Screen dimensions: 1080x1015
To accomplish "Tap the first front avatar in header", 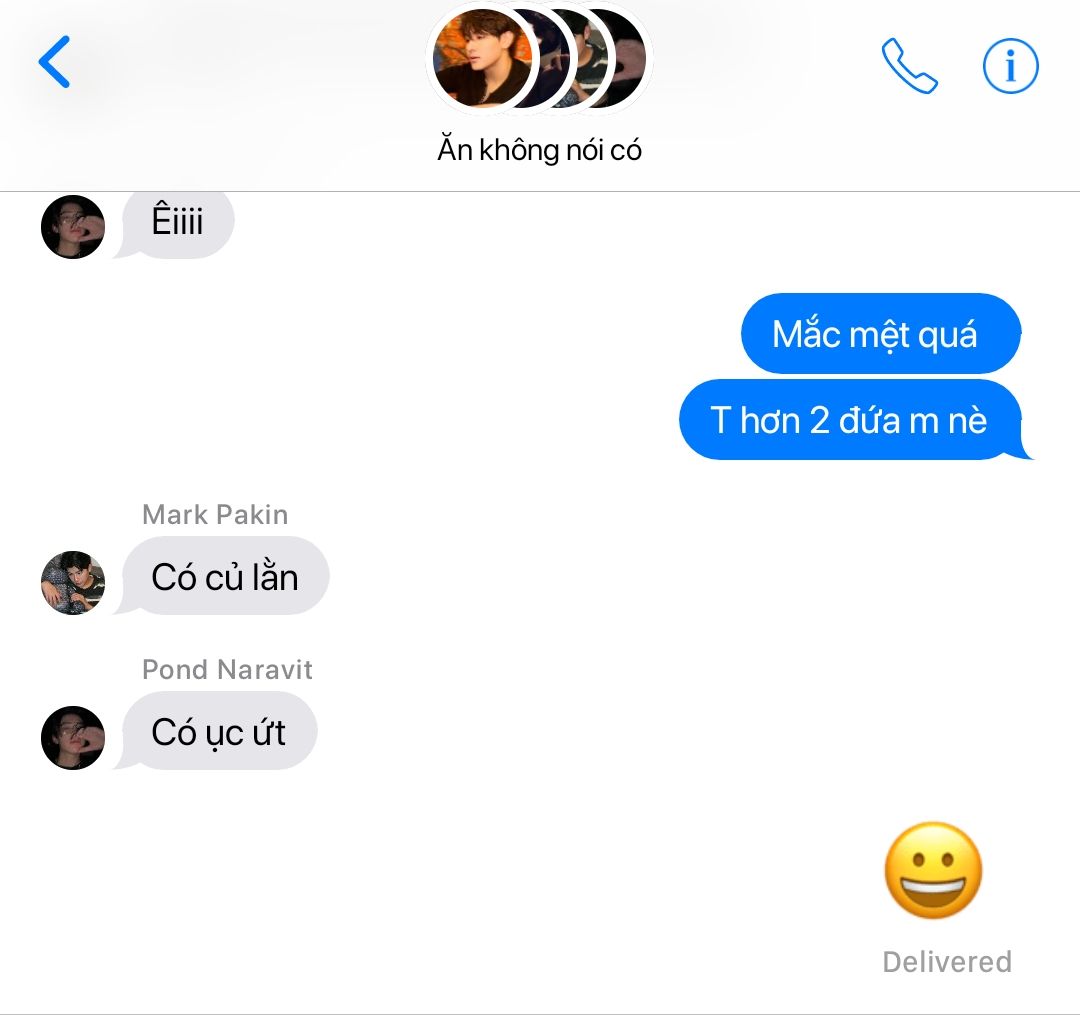I will (482, 59).
